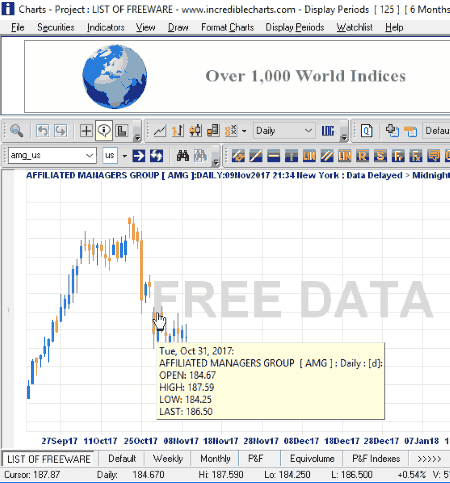This screenshot has height=483, width=450.
Task: Click the redo arrow icon
Action: pos(61,131)
